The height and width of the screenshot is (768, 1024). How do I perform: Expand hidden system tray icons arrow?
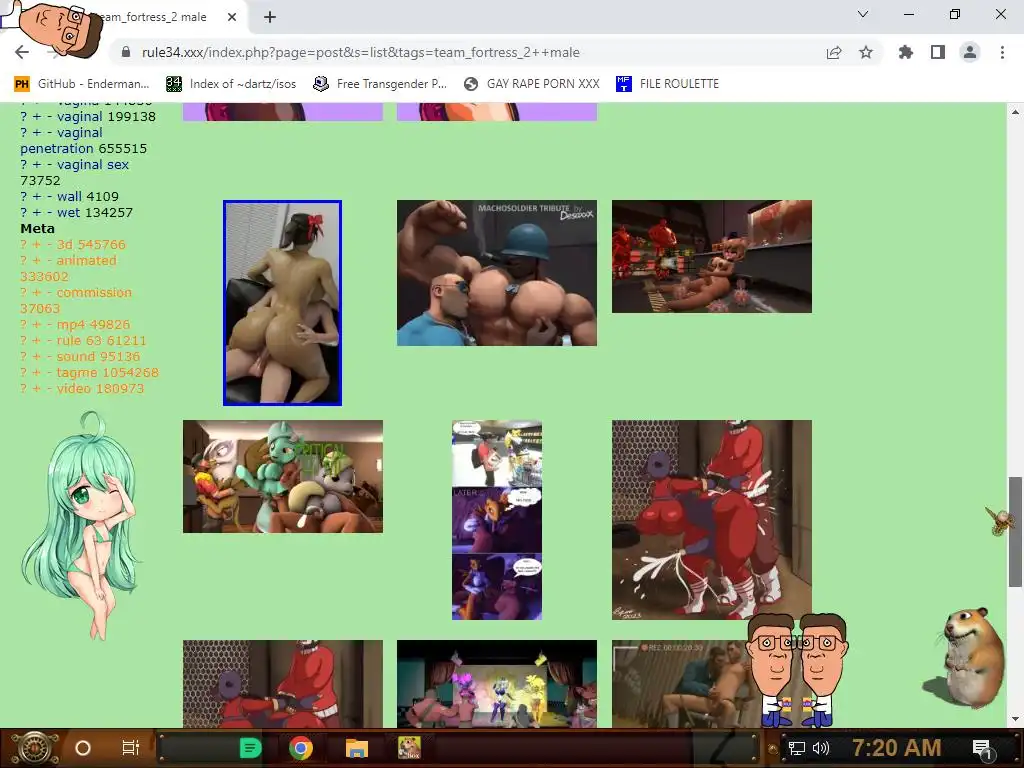pyautogui.click(x=773, y=749)
